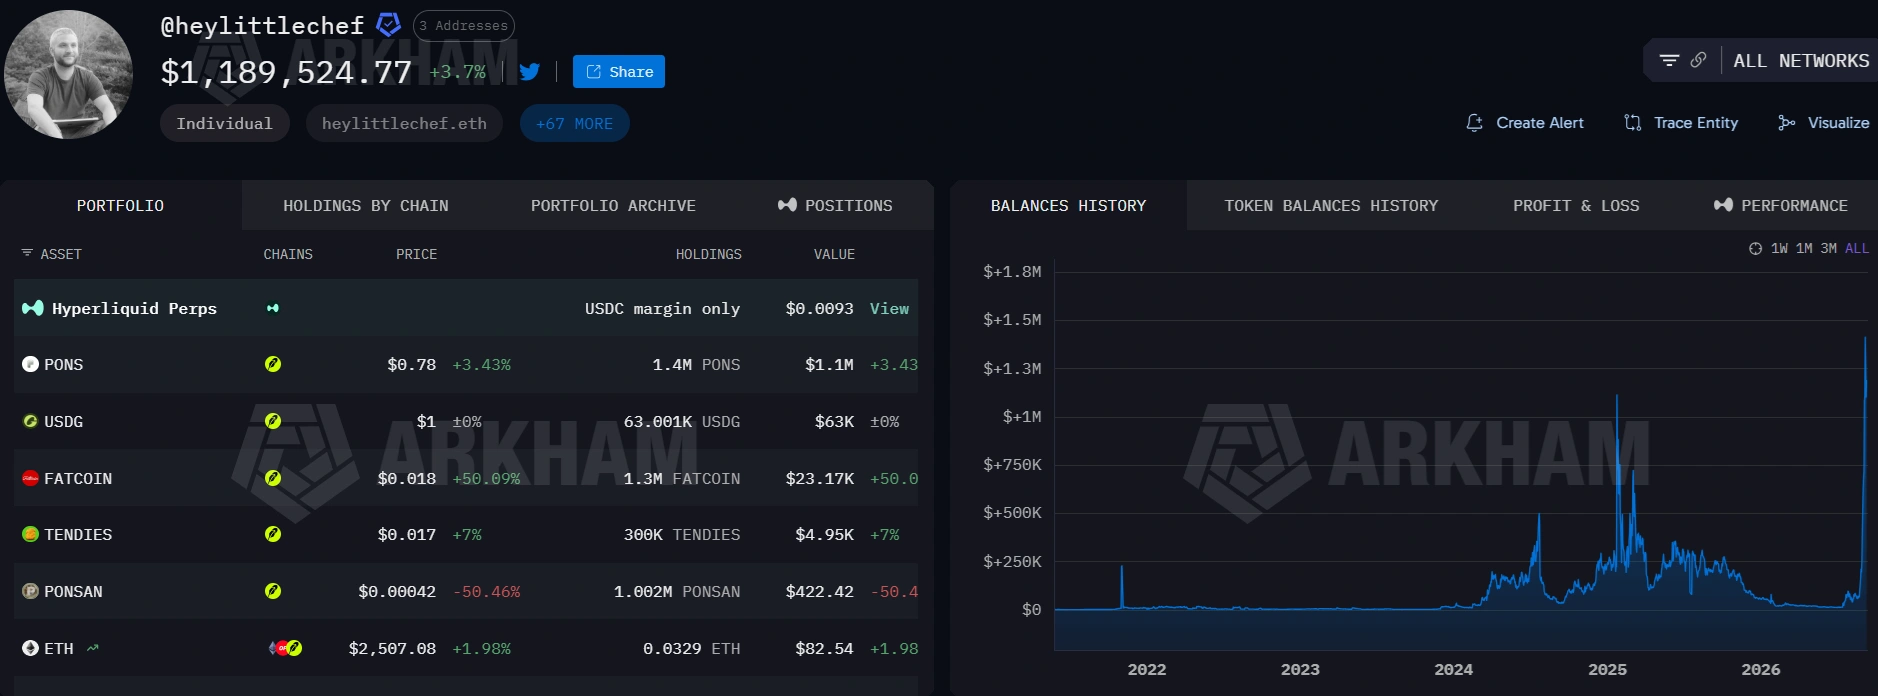Click the CHAINS column header
Viewport: 1878px width, 696px height.
click(288, 254)
